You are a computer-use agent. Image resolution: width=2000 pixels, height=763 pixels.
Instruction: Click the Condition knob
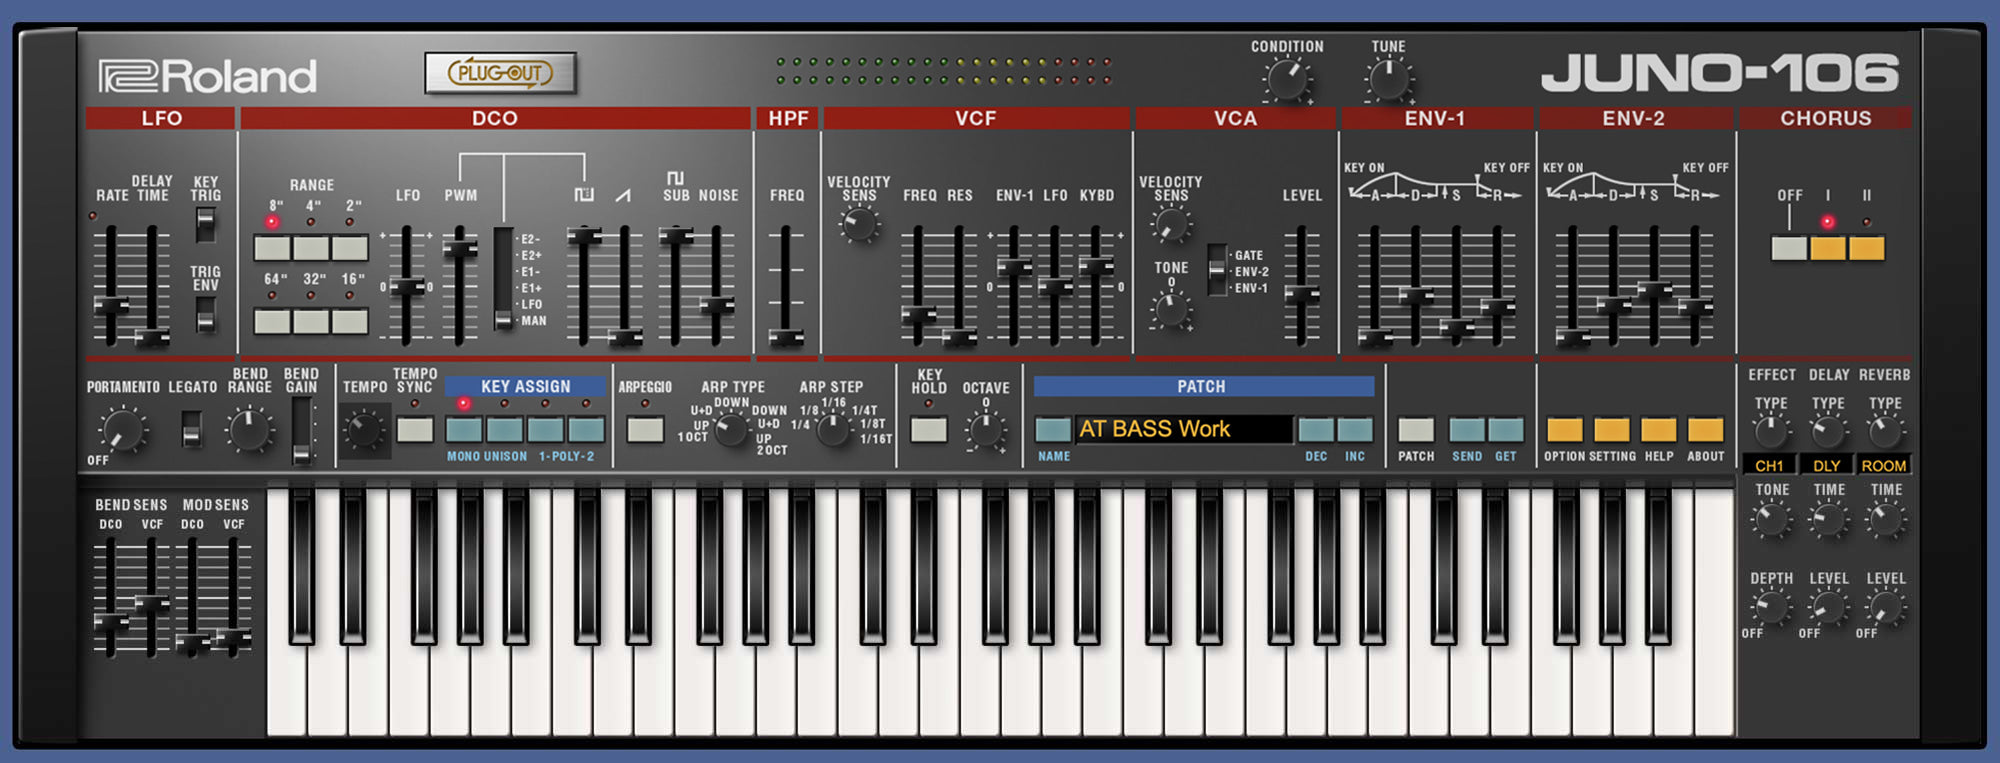(1287, 79)
